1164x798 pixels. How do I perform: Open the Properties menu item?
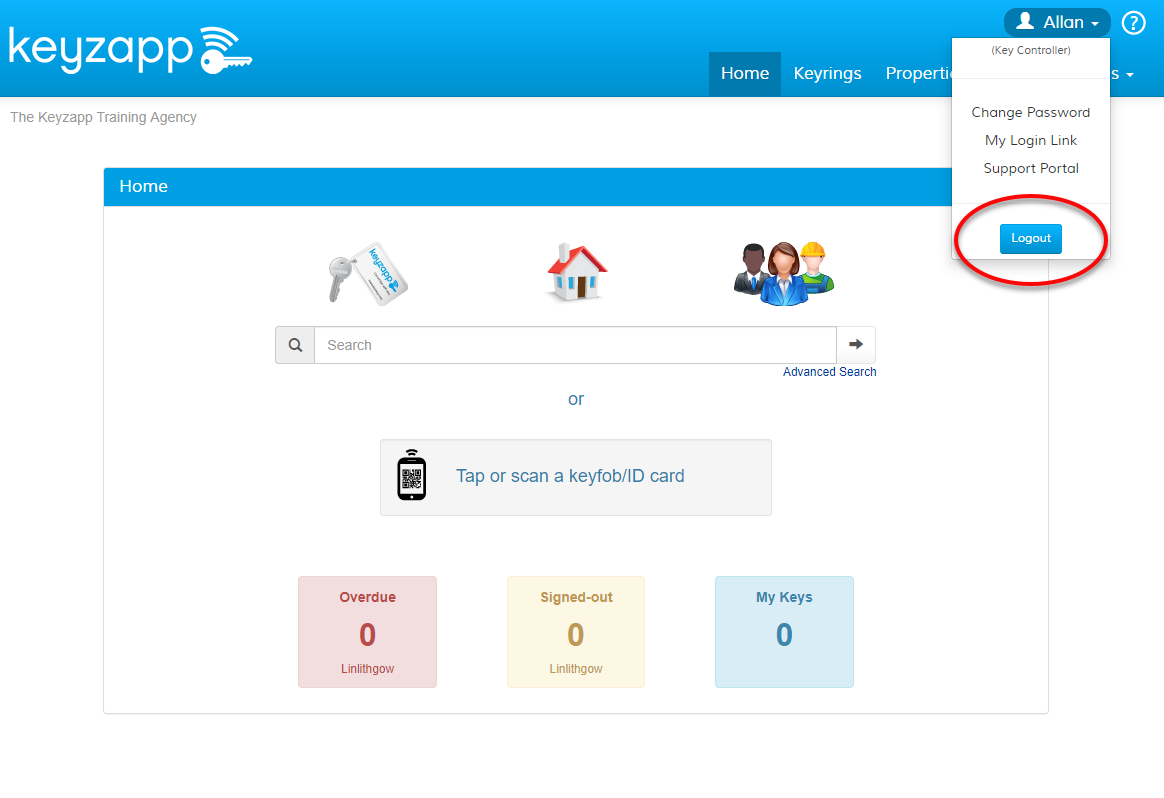[919, 73]
